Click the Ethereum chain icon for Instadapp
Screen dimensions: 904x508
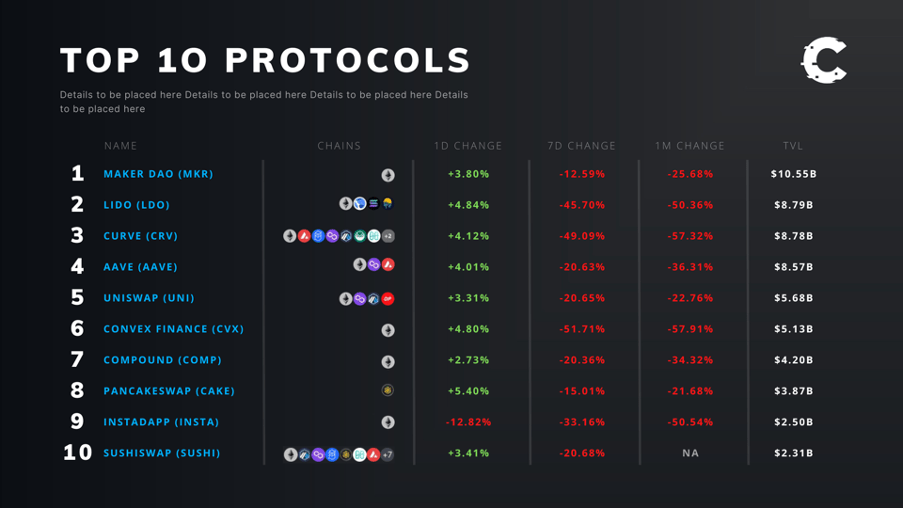pos(388,422)
